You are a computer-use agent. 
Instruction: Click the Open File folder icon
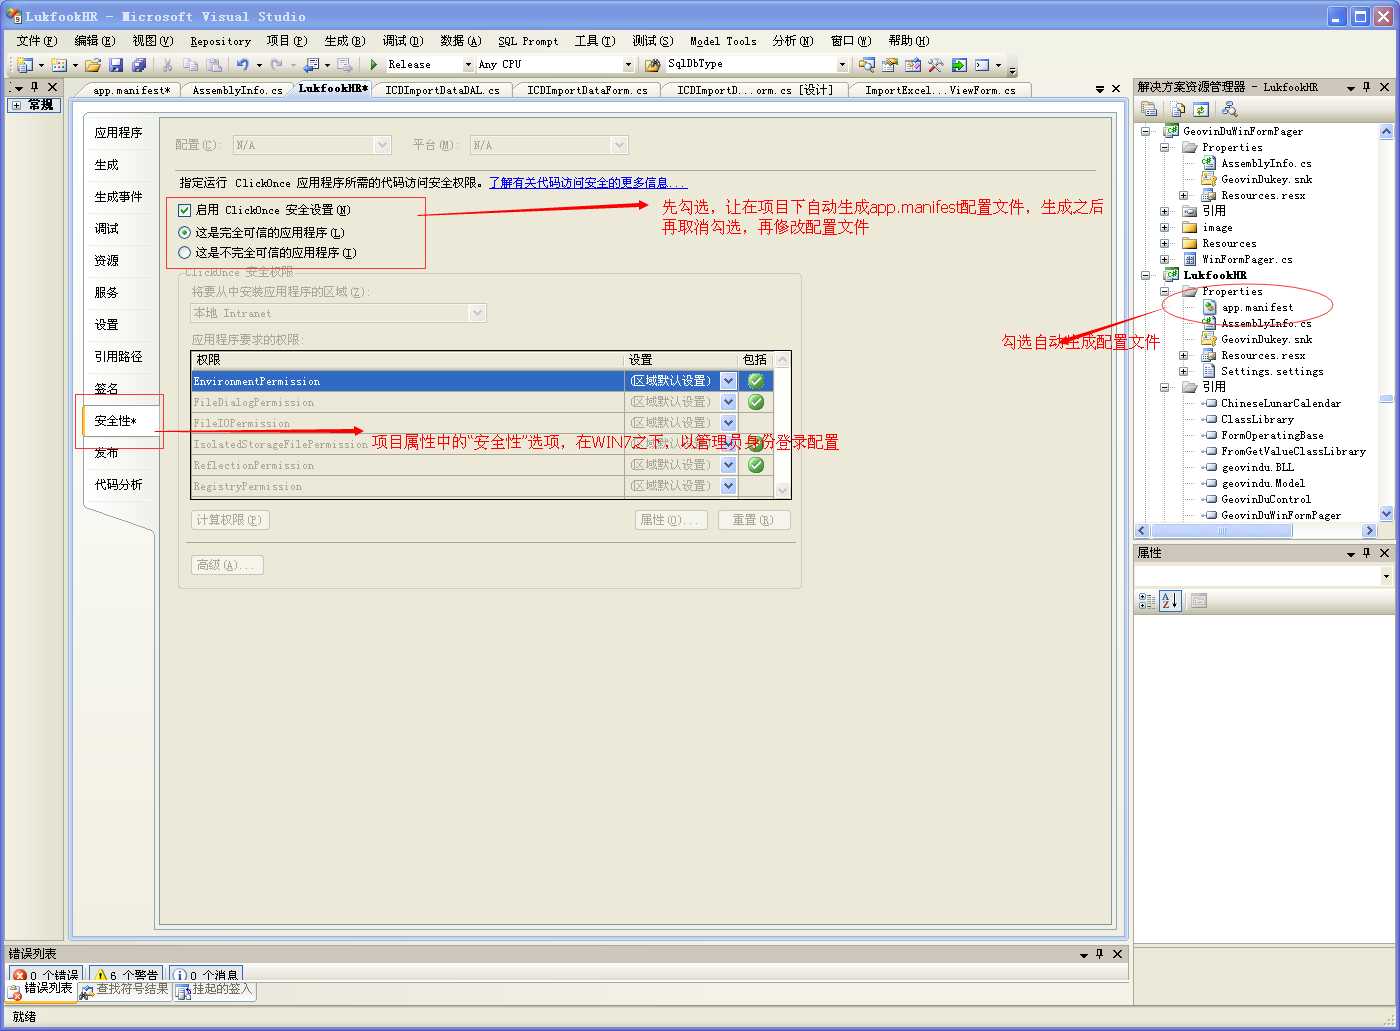tap(93, 65)
